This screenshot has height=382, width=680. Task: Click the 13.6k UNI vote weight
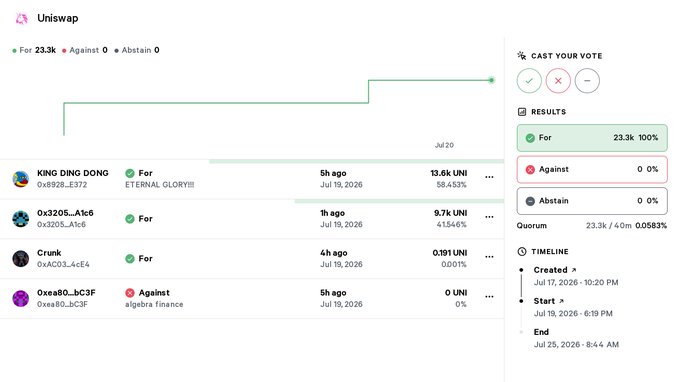point(448,173)
